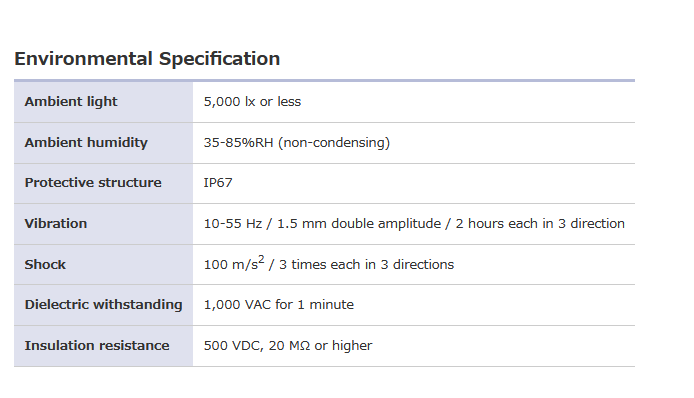This screenshot has width=694, height=398.
Task: Click the 1,000 VAC for 1 minute value
Action: tap(279, 305)
